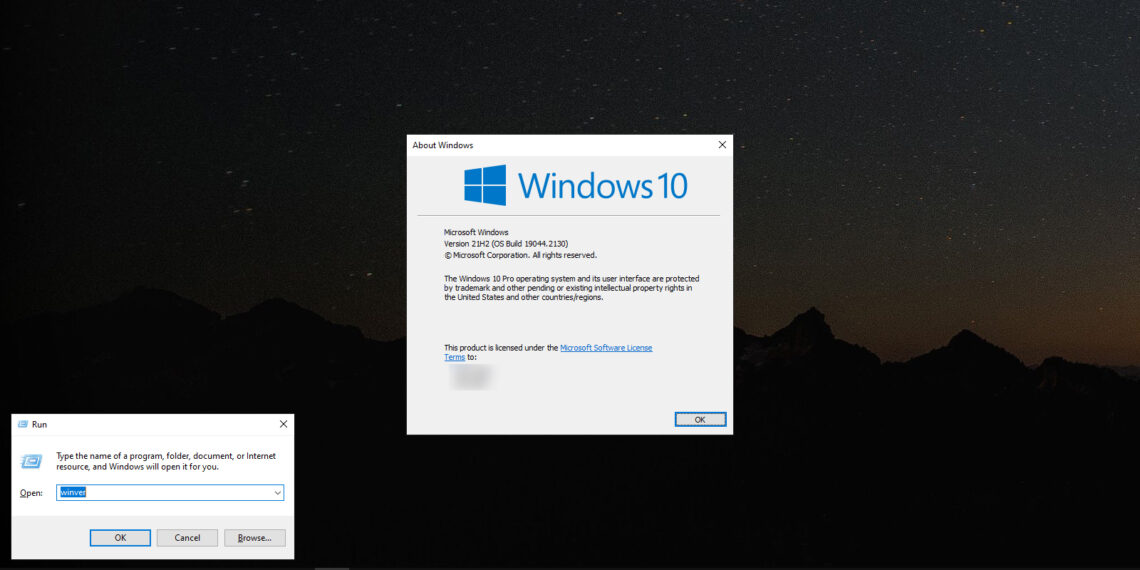1140x570 pixels.
Task: Click the blue Windows logo in About Windows
Action: click(485, 186)
